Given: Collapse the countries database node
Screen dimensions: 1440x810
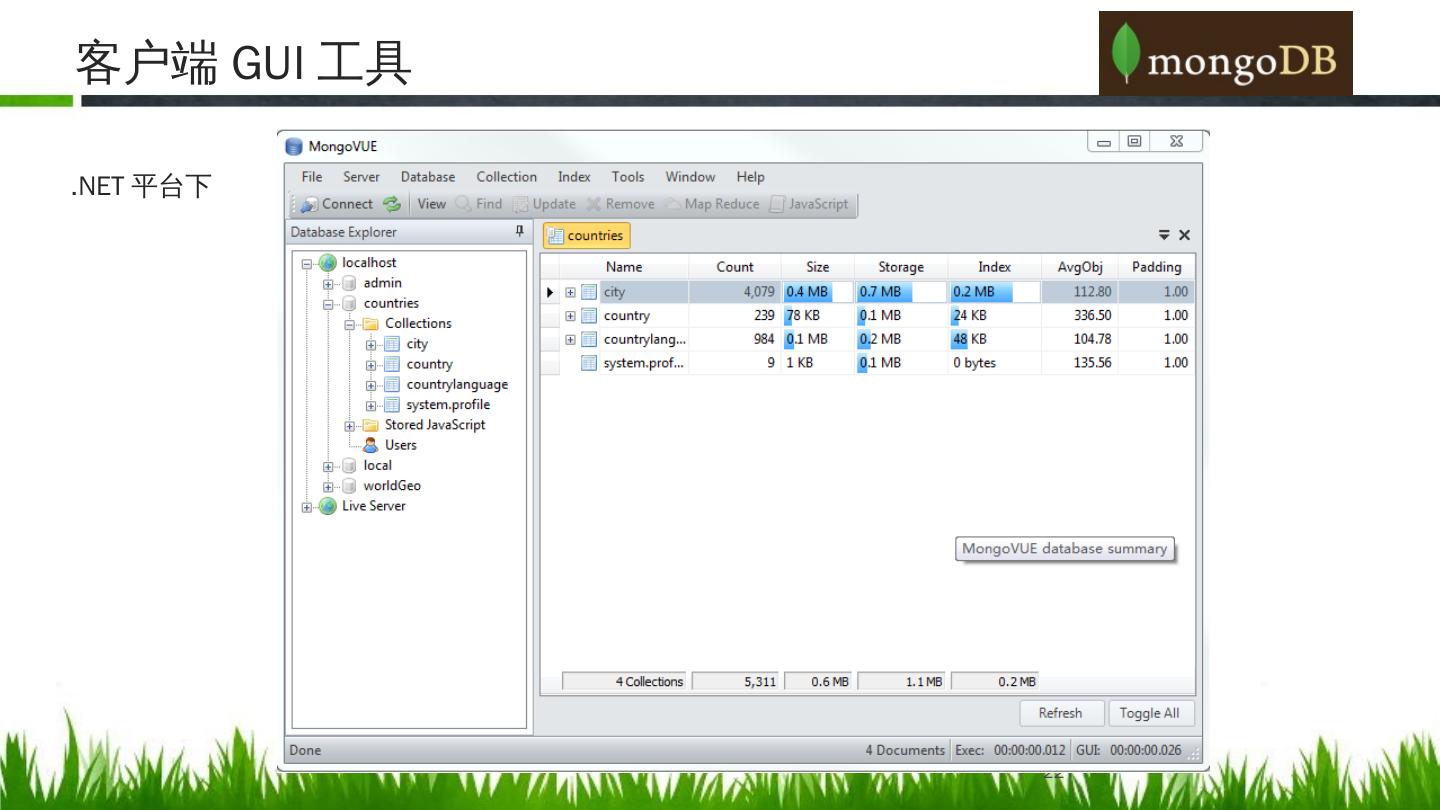Looking at the screenshot, I should [x=328, y=304].
